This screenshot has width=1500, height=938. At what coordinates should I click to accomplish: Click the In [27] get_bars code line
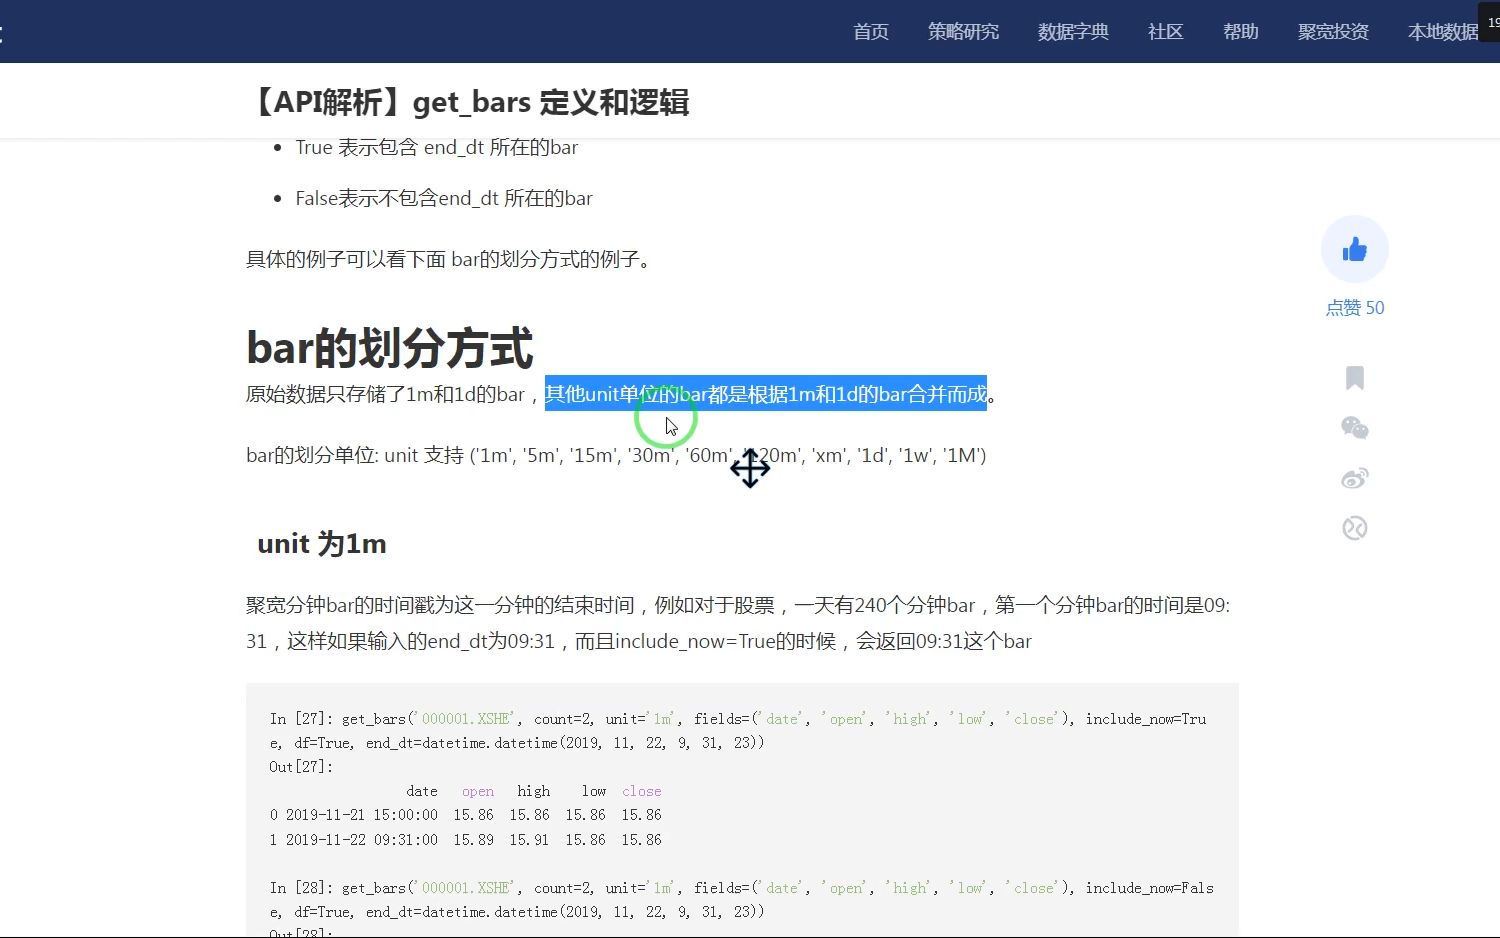tap(738, 731)
